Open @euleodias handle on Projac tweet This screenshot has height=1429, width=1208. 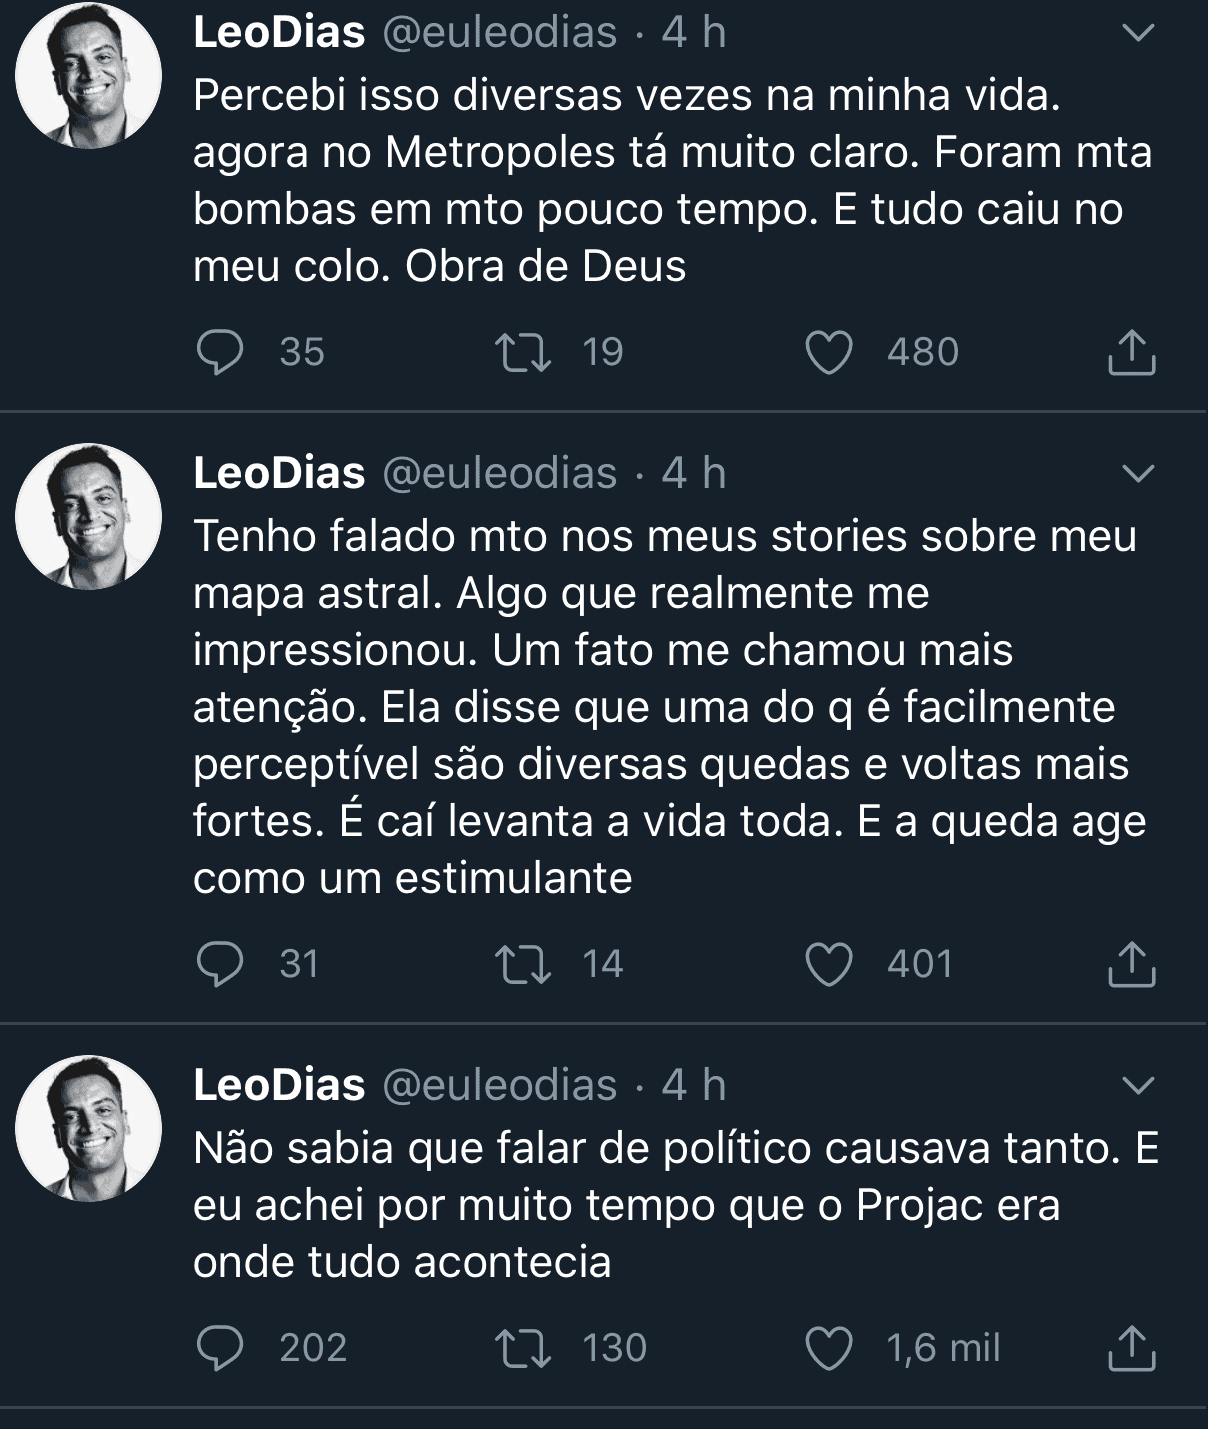[500, 1085]
